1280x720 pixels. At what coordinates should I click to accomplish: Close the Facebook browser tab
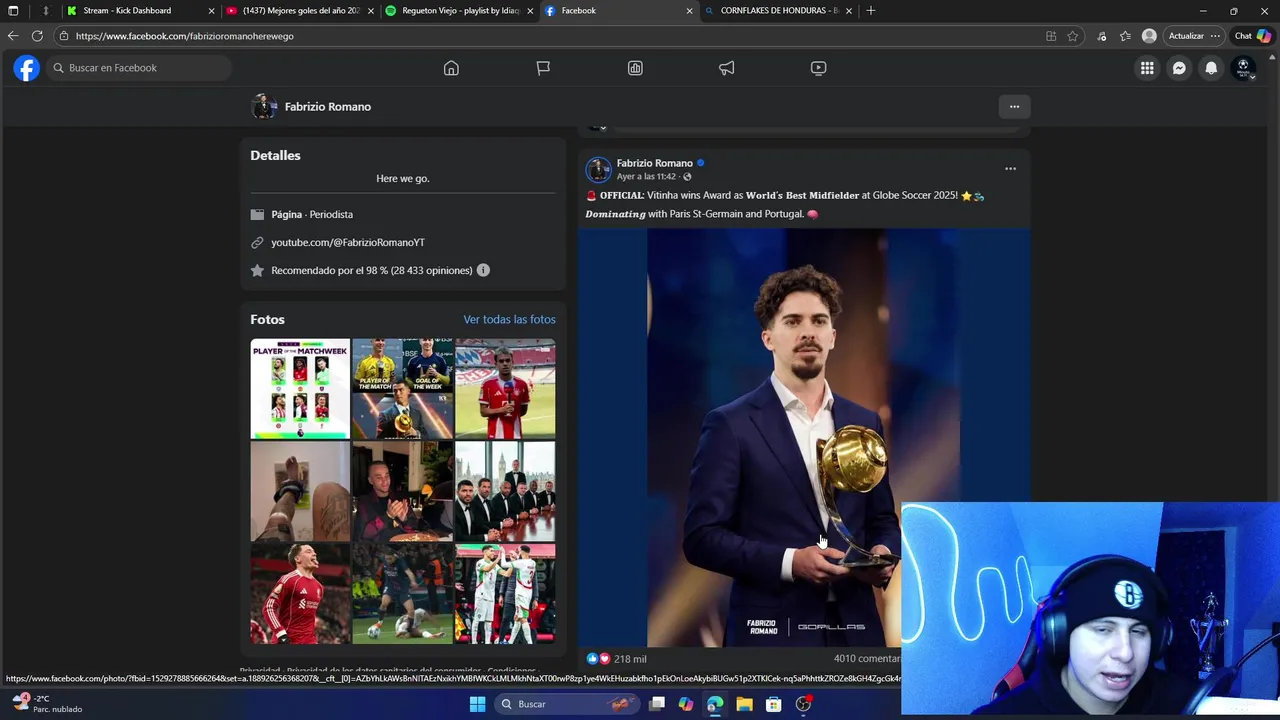[x=689, y=11]
